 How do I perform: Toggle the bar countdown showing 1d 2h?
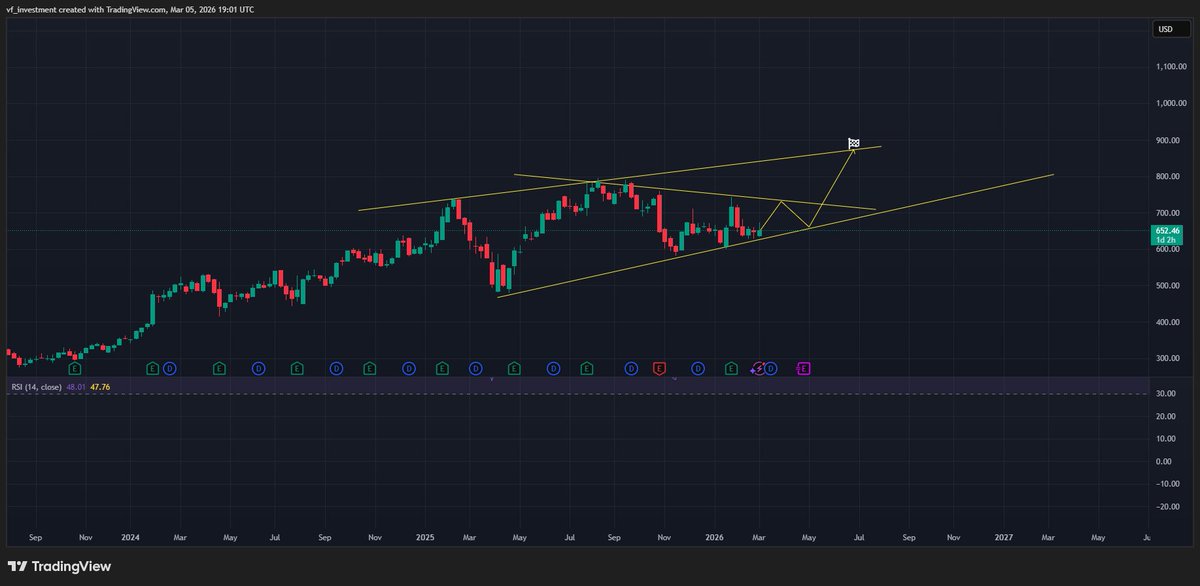[1166, 241]
